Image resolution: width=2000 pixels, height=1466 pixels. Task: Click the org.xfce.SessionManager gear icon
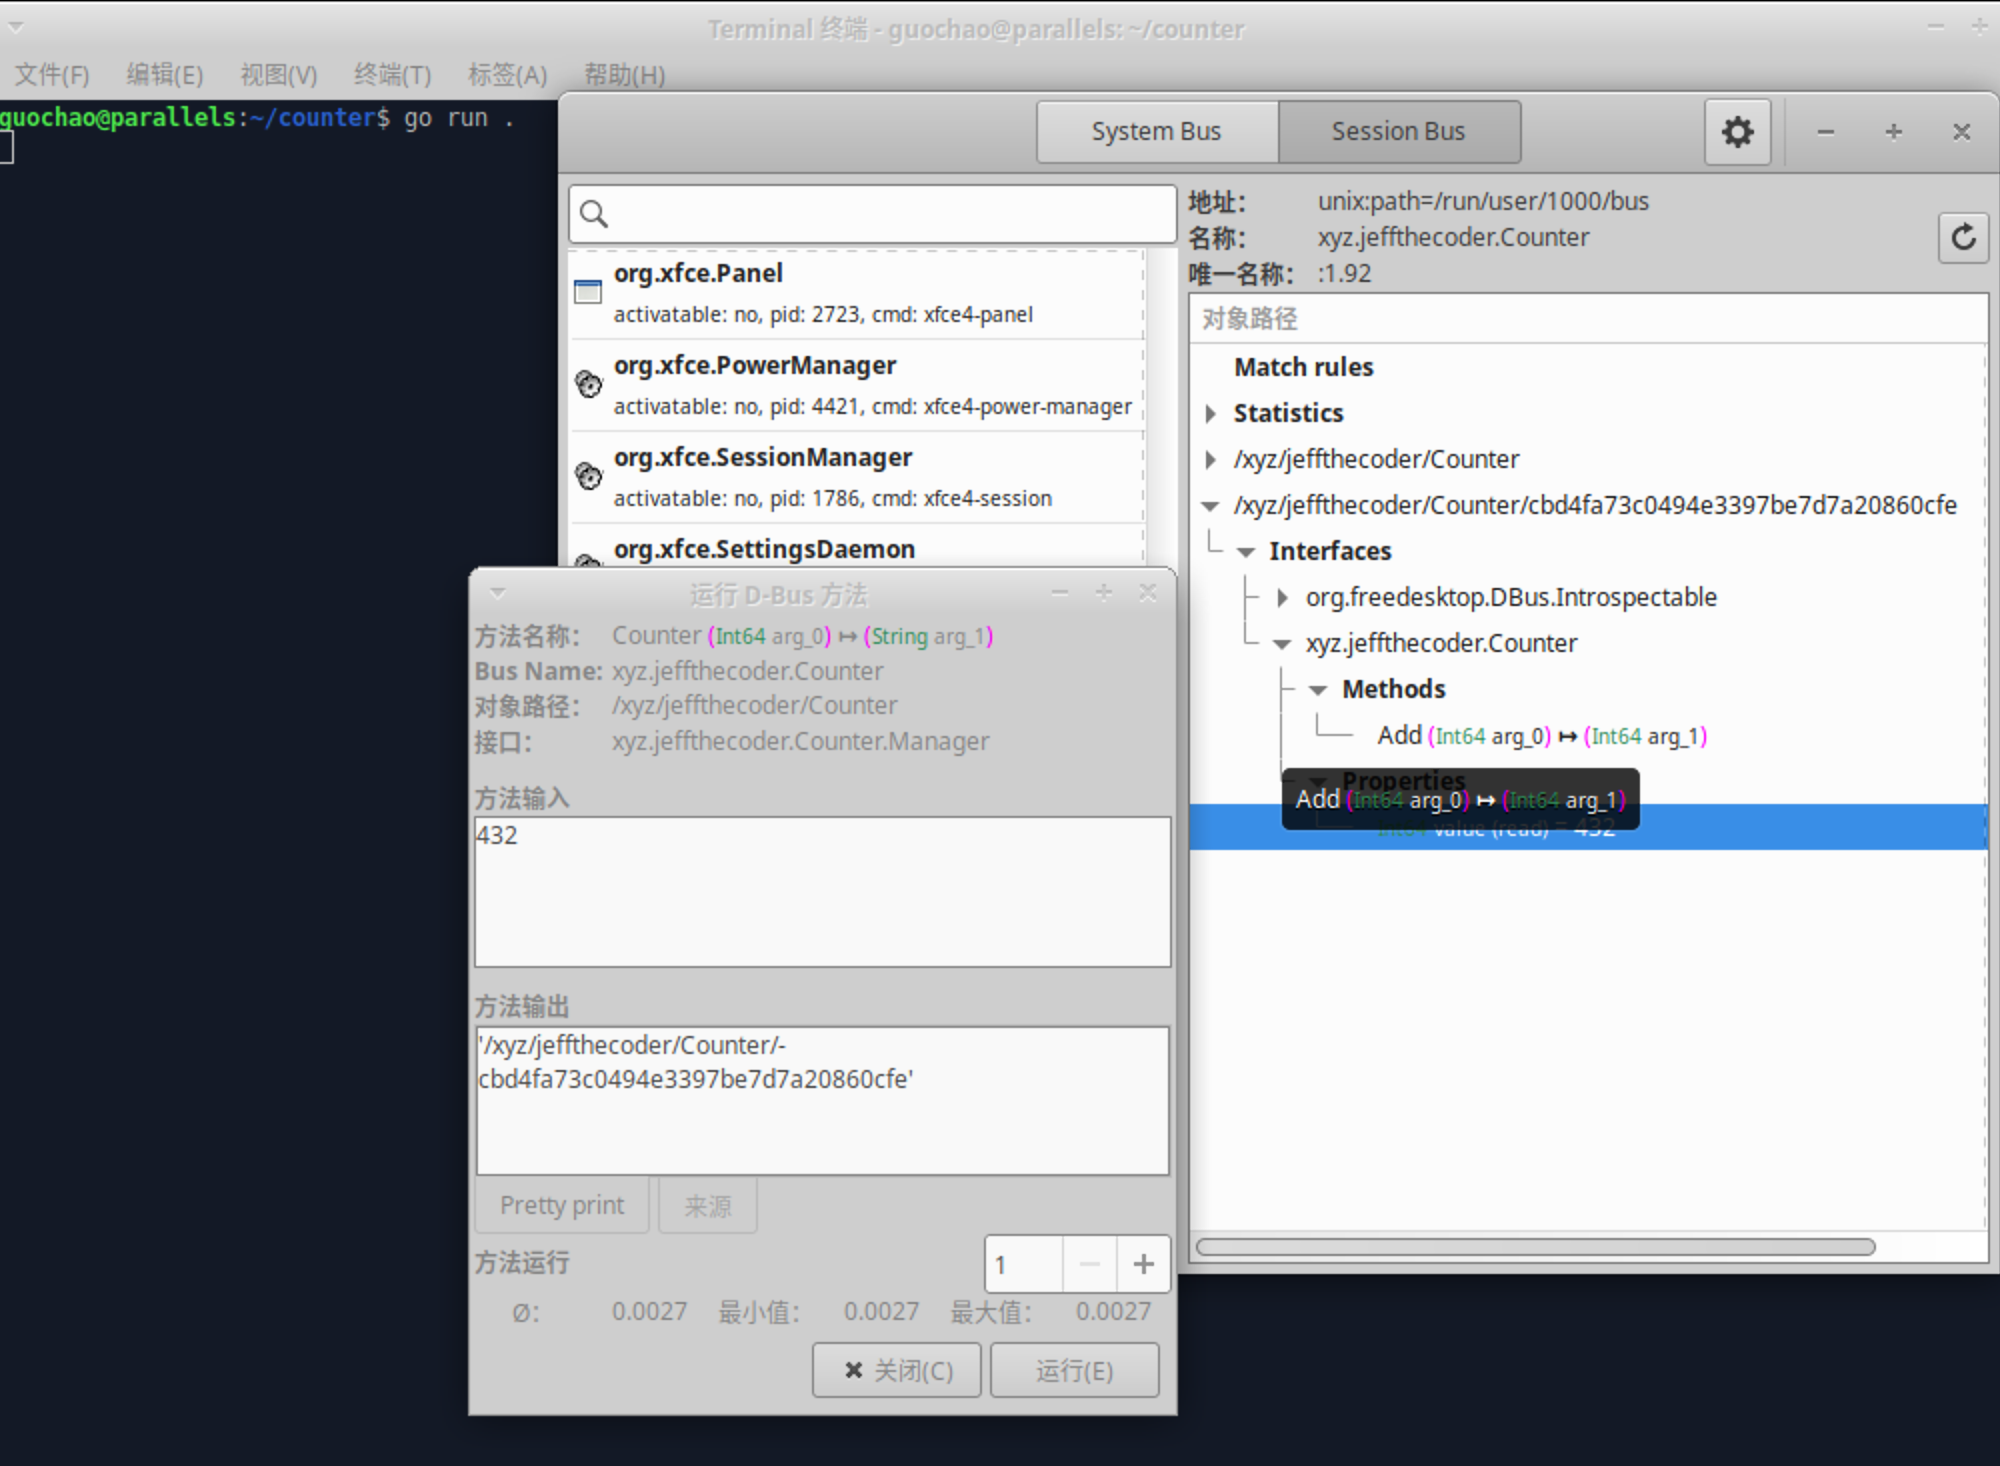coord(589,476)
